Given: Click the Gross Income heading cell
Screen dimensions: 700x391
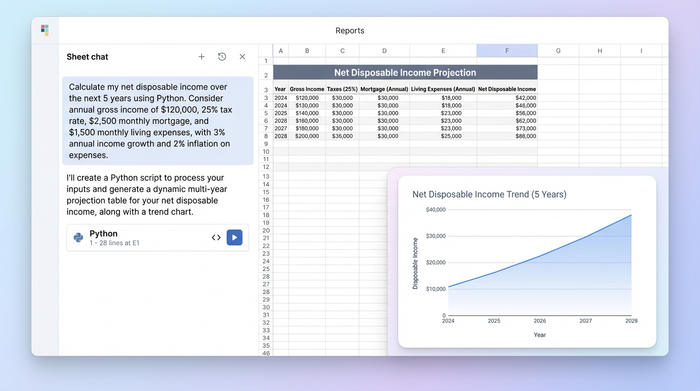Looking at the screenshot, I should tap(307, 89).
